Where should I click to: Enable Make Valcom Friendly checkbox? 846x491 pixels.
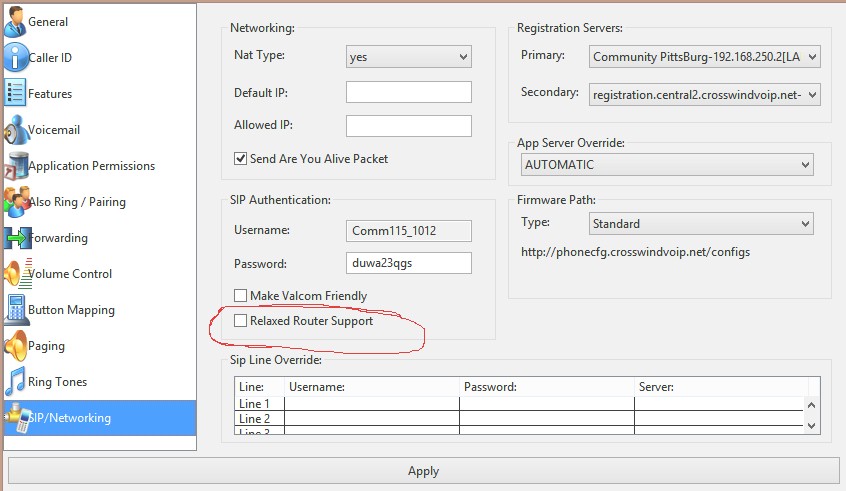(240, 296)
